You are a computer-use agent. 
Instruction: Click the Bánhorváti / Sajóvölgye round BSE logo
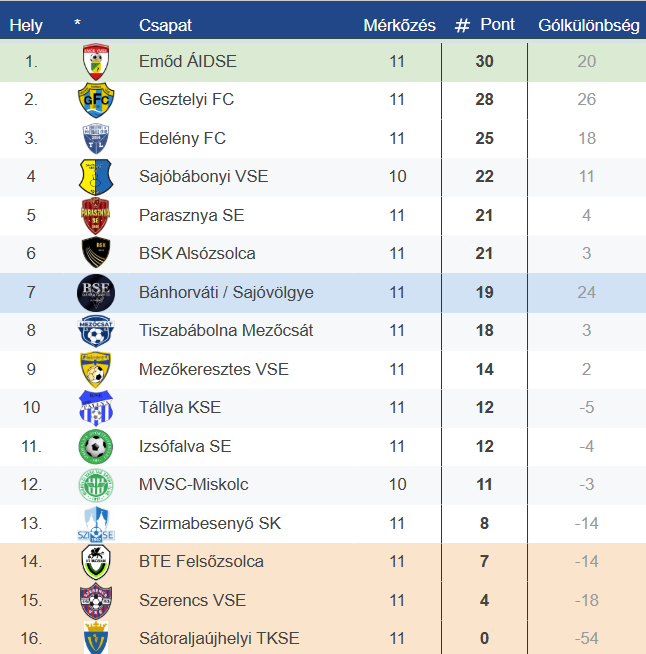point(96,292)
